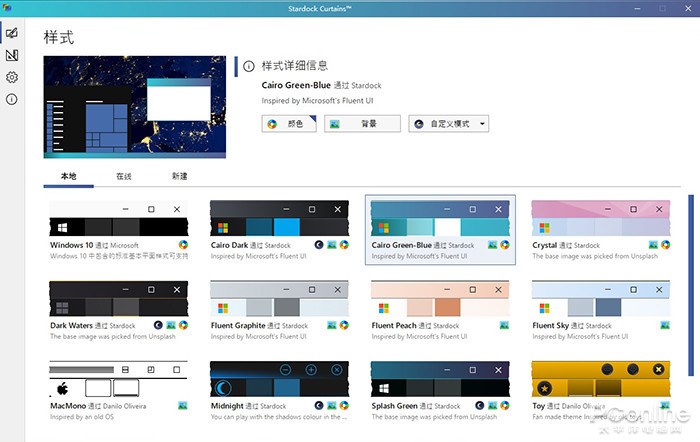Click color wheel icon on Cairo Green-Blue card
Image resolution: width=700 pixels, height=442 pixels.
(x=505, y=245)
